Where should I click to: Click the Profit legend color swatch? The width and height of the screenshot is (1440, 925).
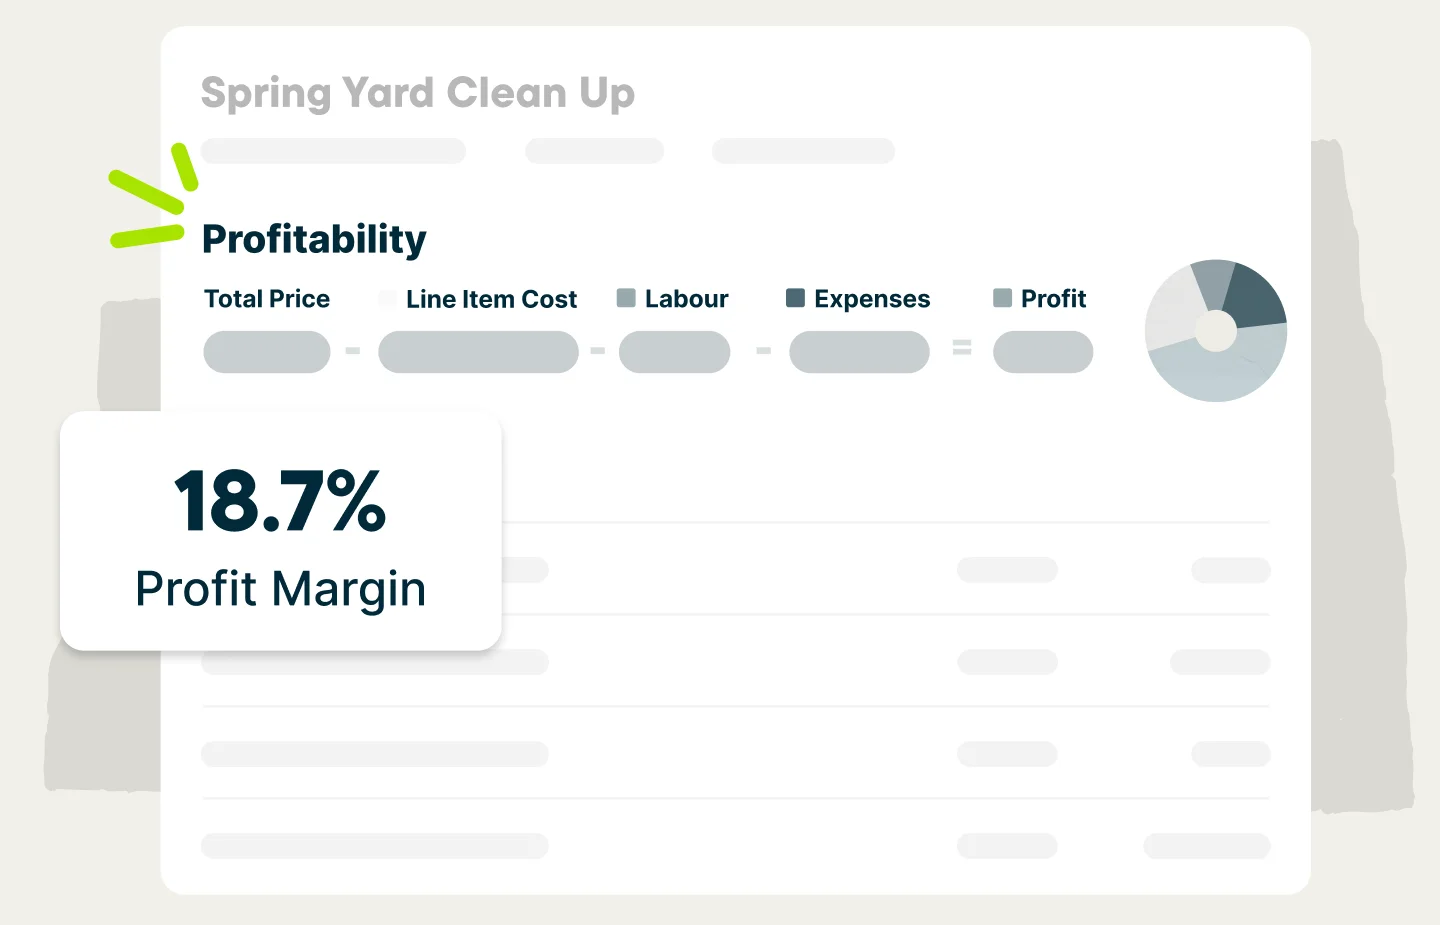[1002, 298]
